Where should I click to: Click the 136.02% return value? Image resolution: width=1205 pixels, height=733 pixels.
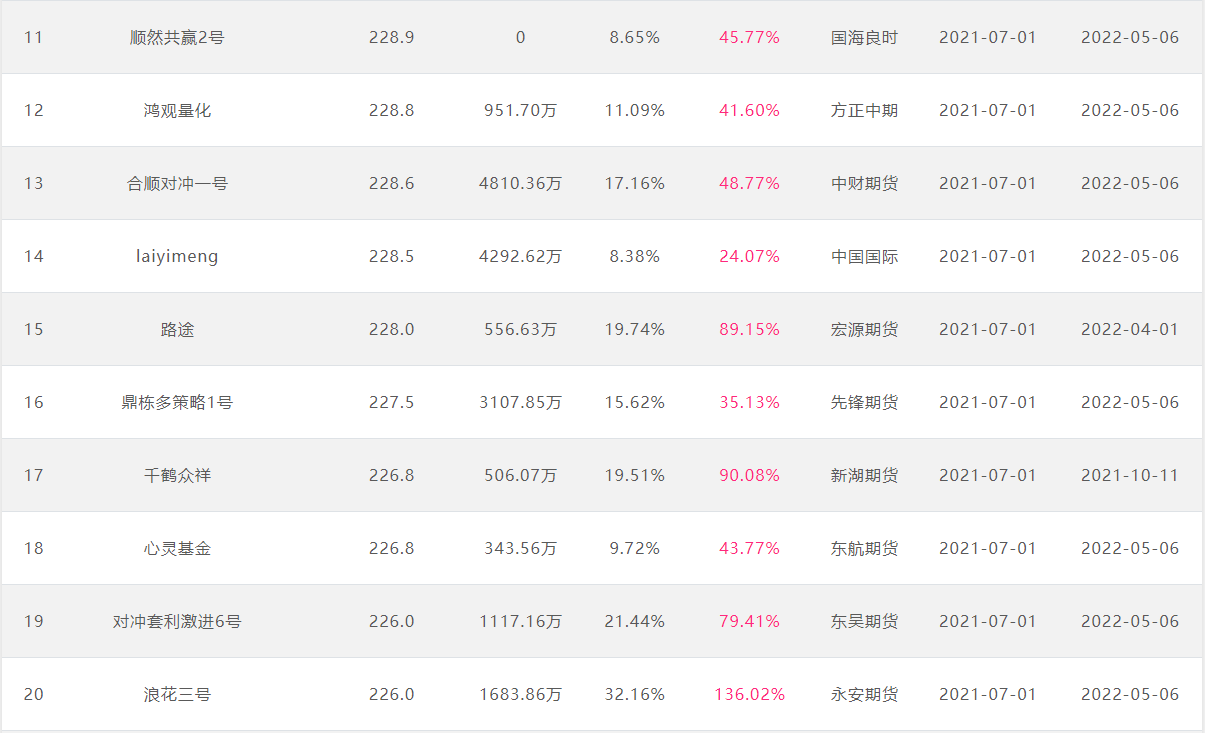[x=749, y=695]
